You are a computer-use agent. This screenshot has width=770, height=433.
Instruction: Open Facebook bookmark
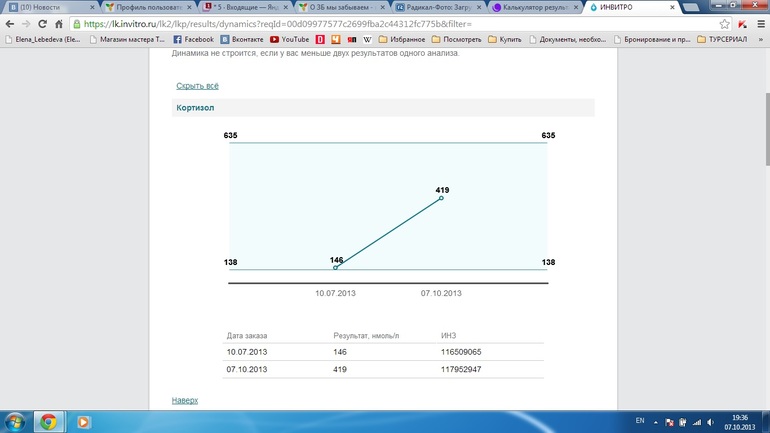[x=193, y=39]
